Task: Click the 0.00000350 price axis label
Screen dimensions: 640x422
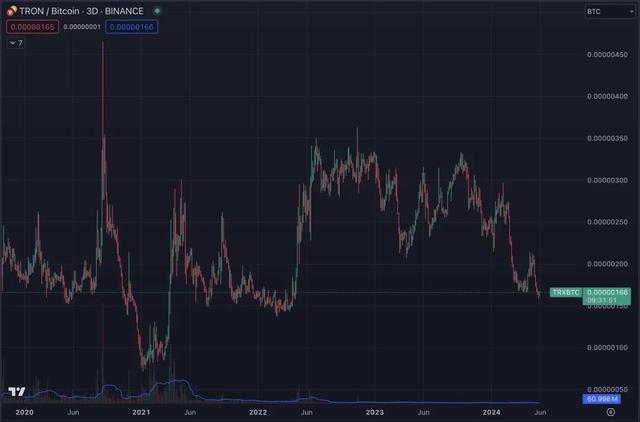Action: click(x=607, y=138)
